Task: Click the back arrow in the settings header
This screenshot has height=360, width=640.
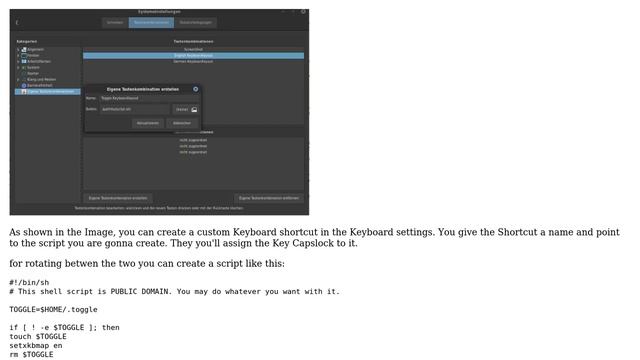Action: 17,22
